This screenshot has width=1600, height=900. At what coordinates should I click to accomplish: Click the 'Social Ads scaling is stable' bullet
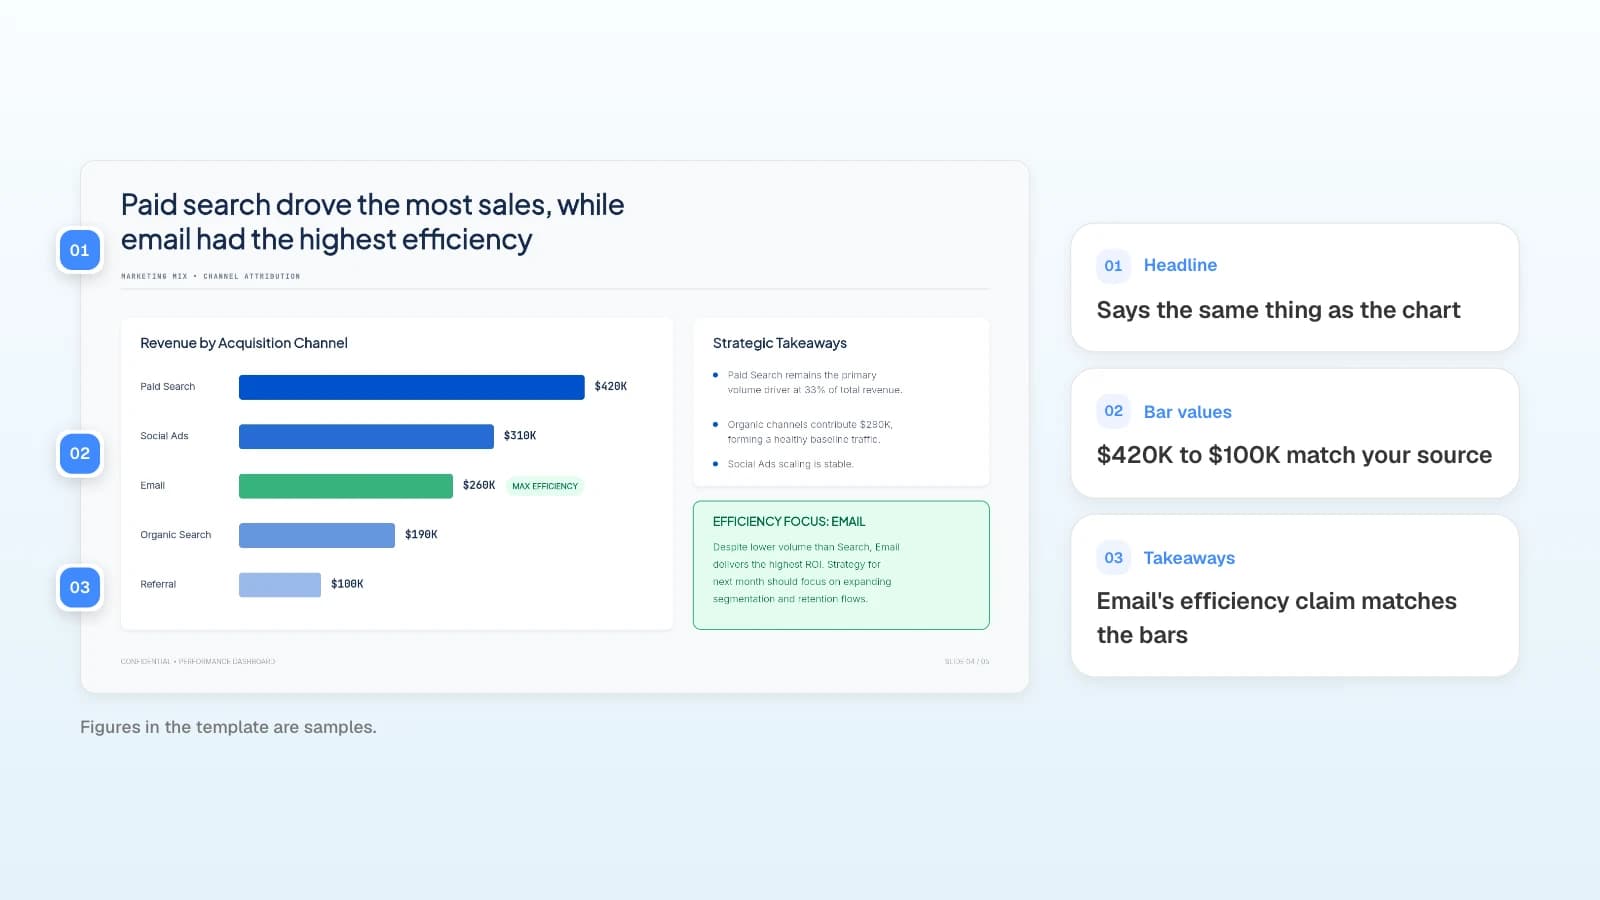pos(790,464)
